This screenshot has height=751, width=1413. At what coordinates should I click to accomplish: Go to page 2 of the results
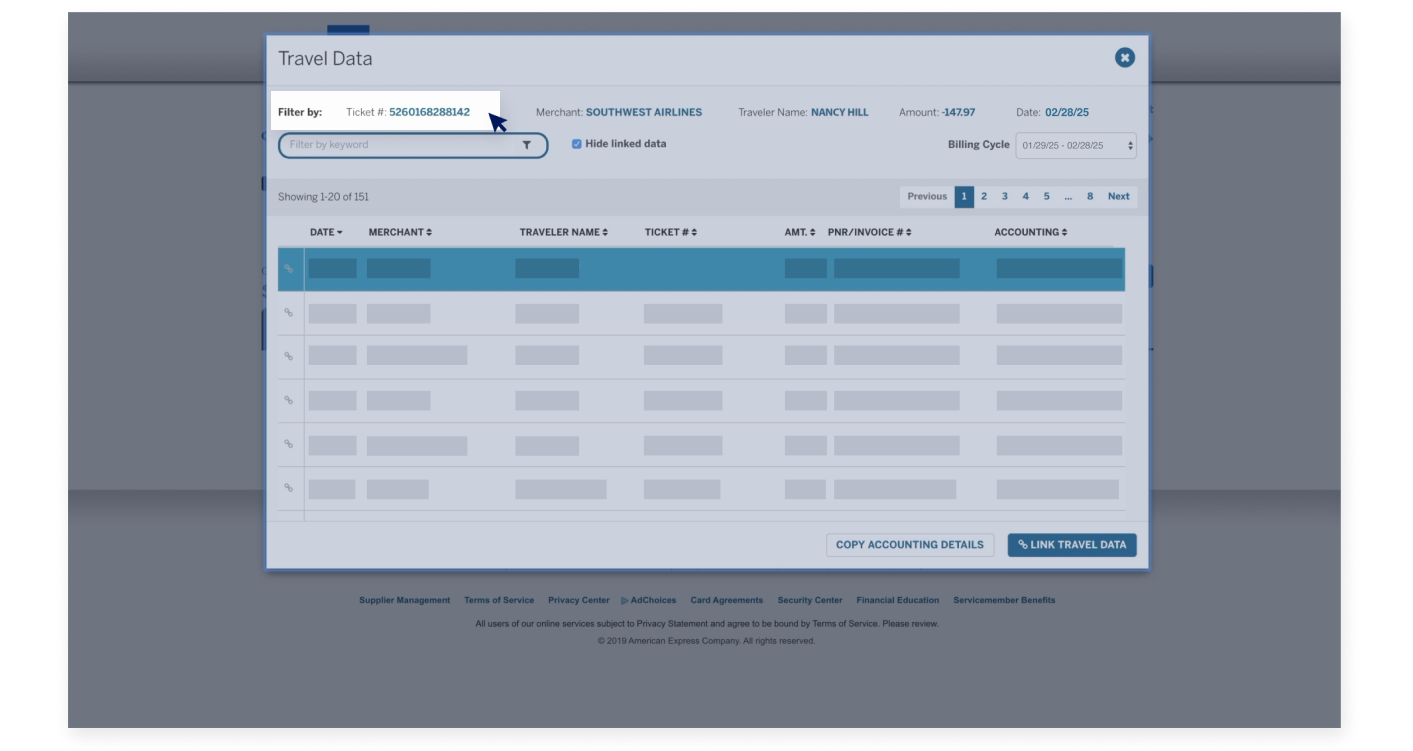tap(983, 196)
